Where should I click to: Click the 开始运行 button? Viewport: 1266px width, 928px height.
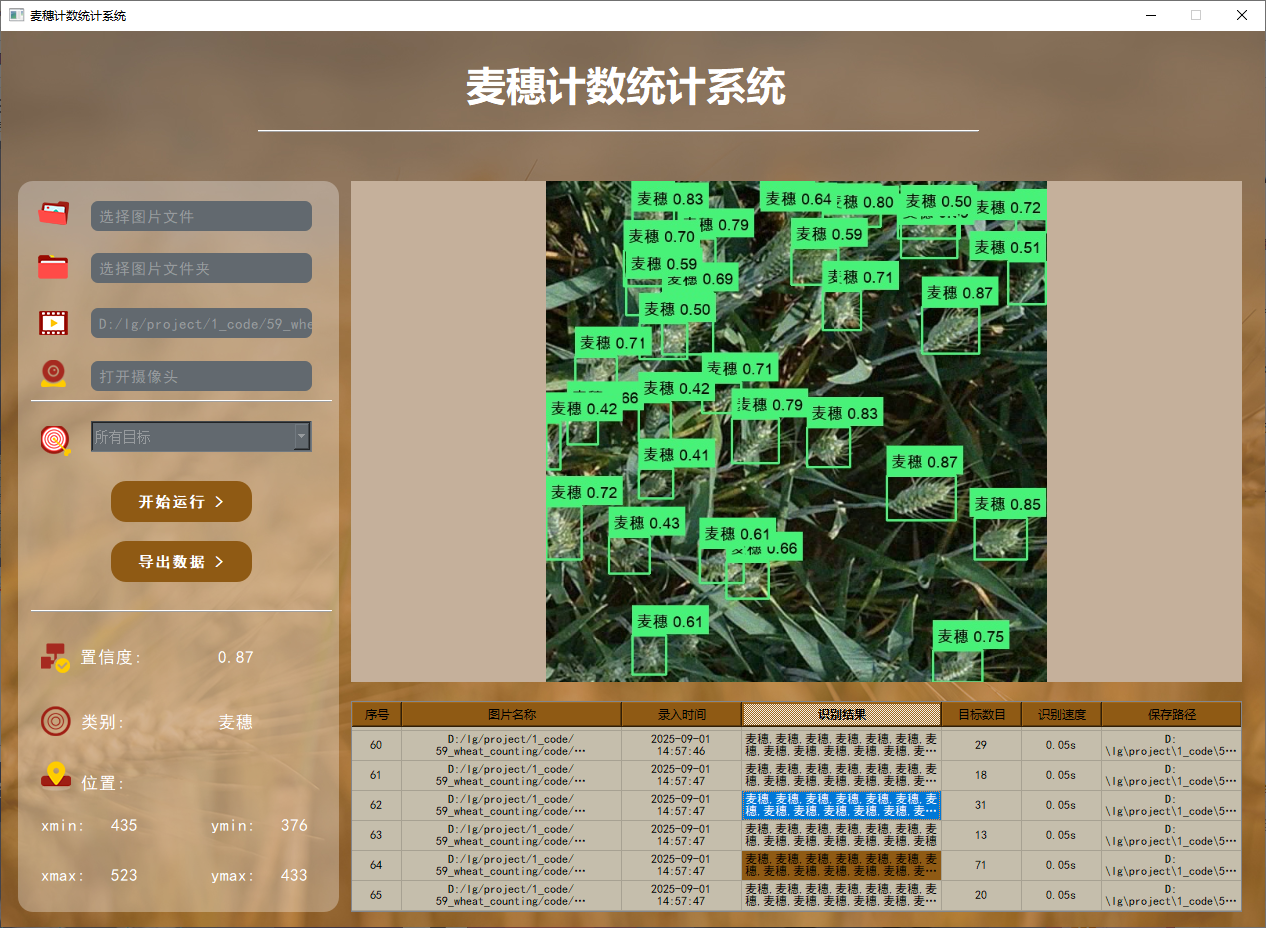[181, 501]
